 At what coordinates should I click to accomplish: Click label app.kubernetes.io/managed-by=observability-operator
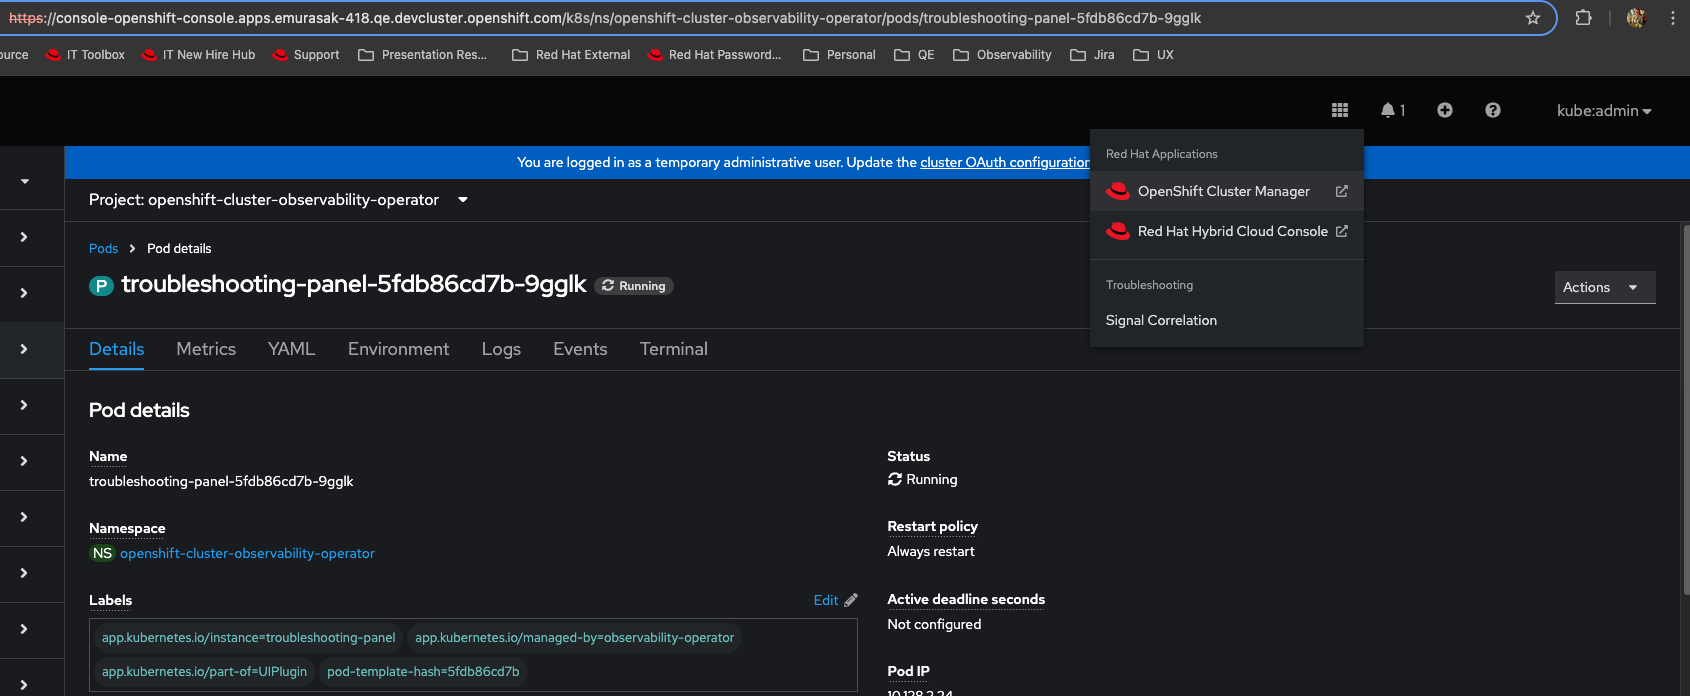(574, 637)
